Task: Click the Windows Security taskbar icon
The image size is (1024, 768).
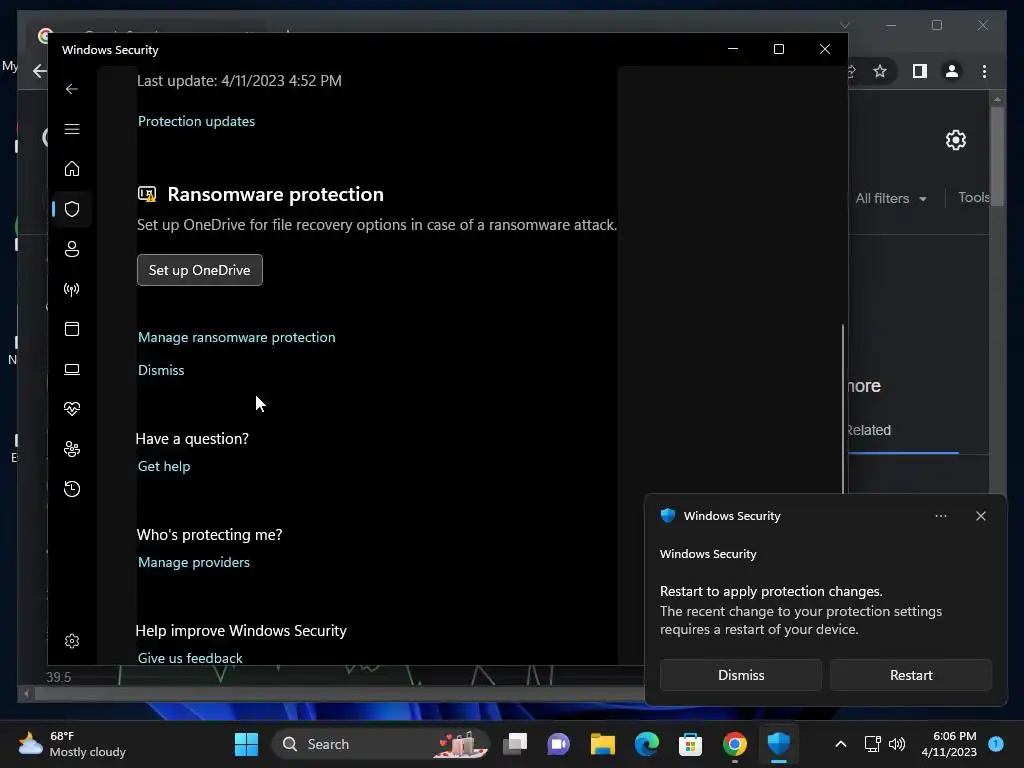Action: pos(778,744)
